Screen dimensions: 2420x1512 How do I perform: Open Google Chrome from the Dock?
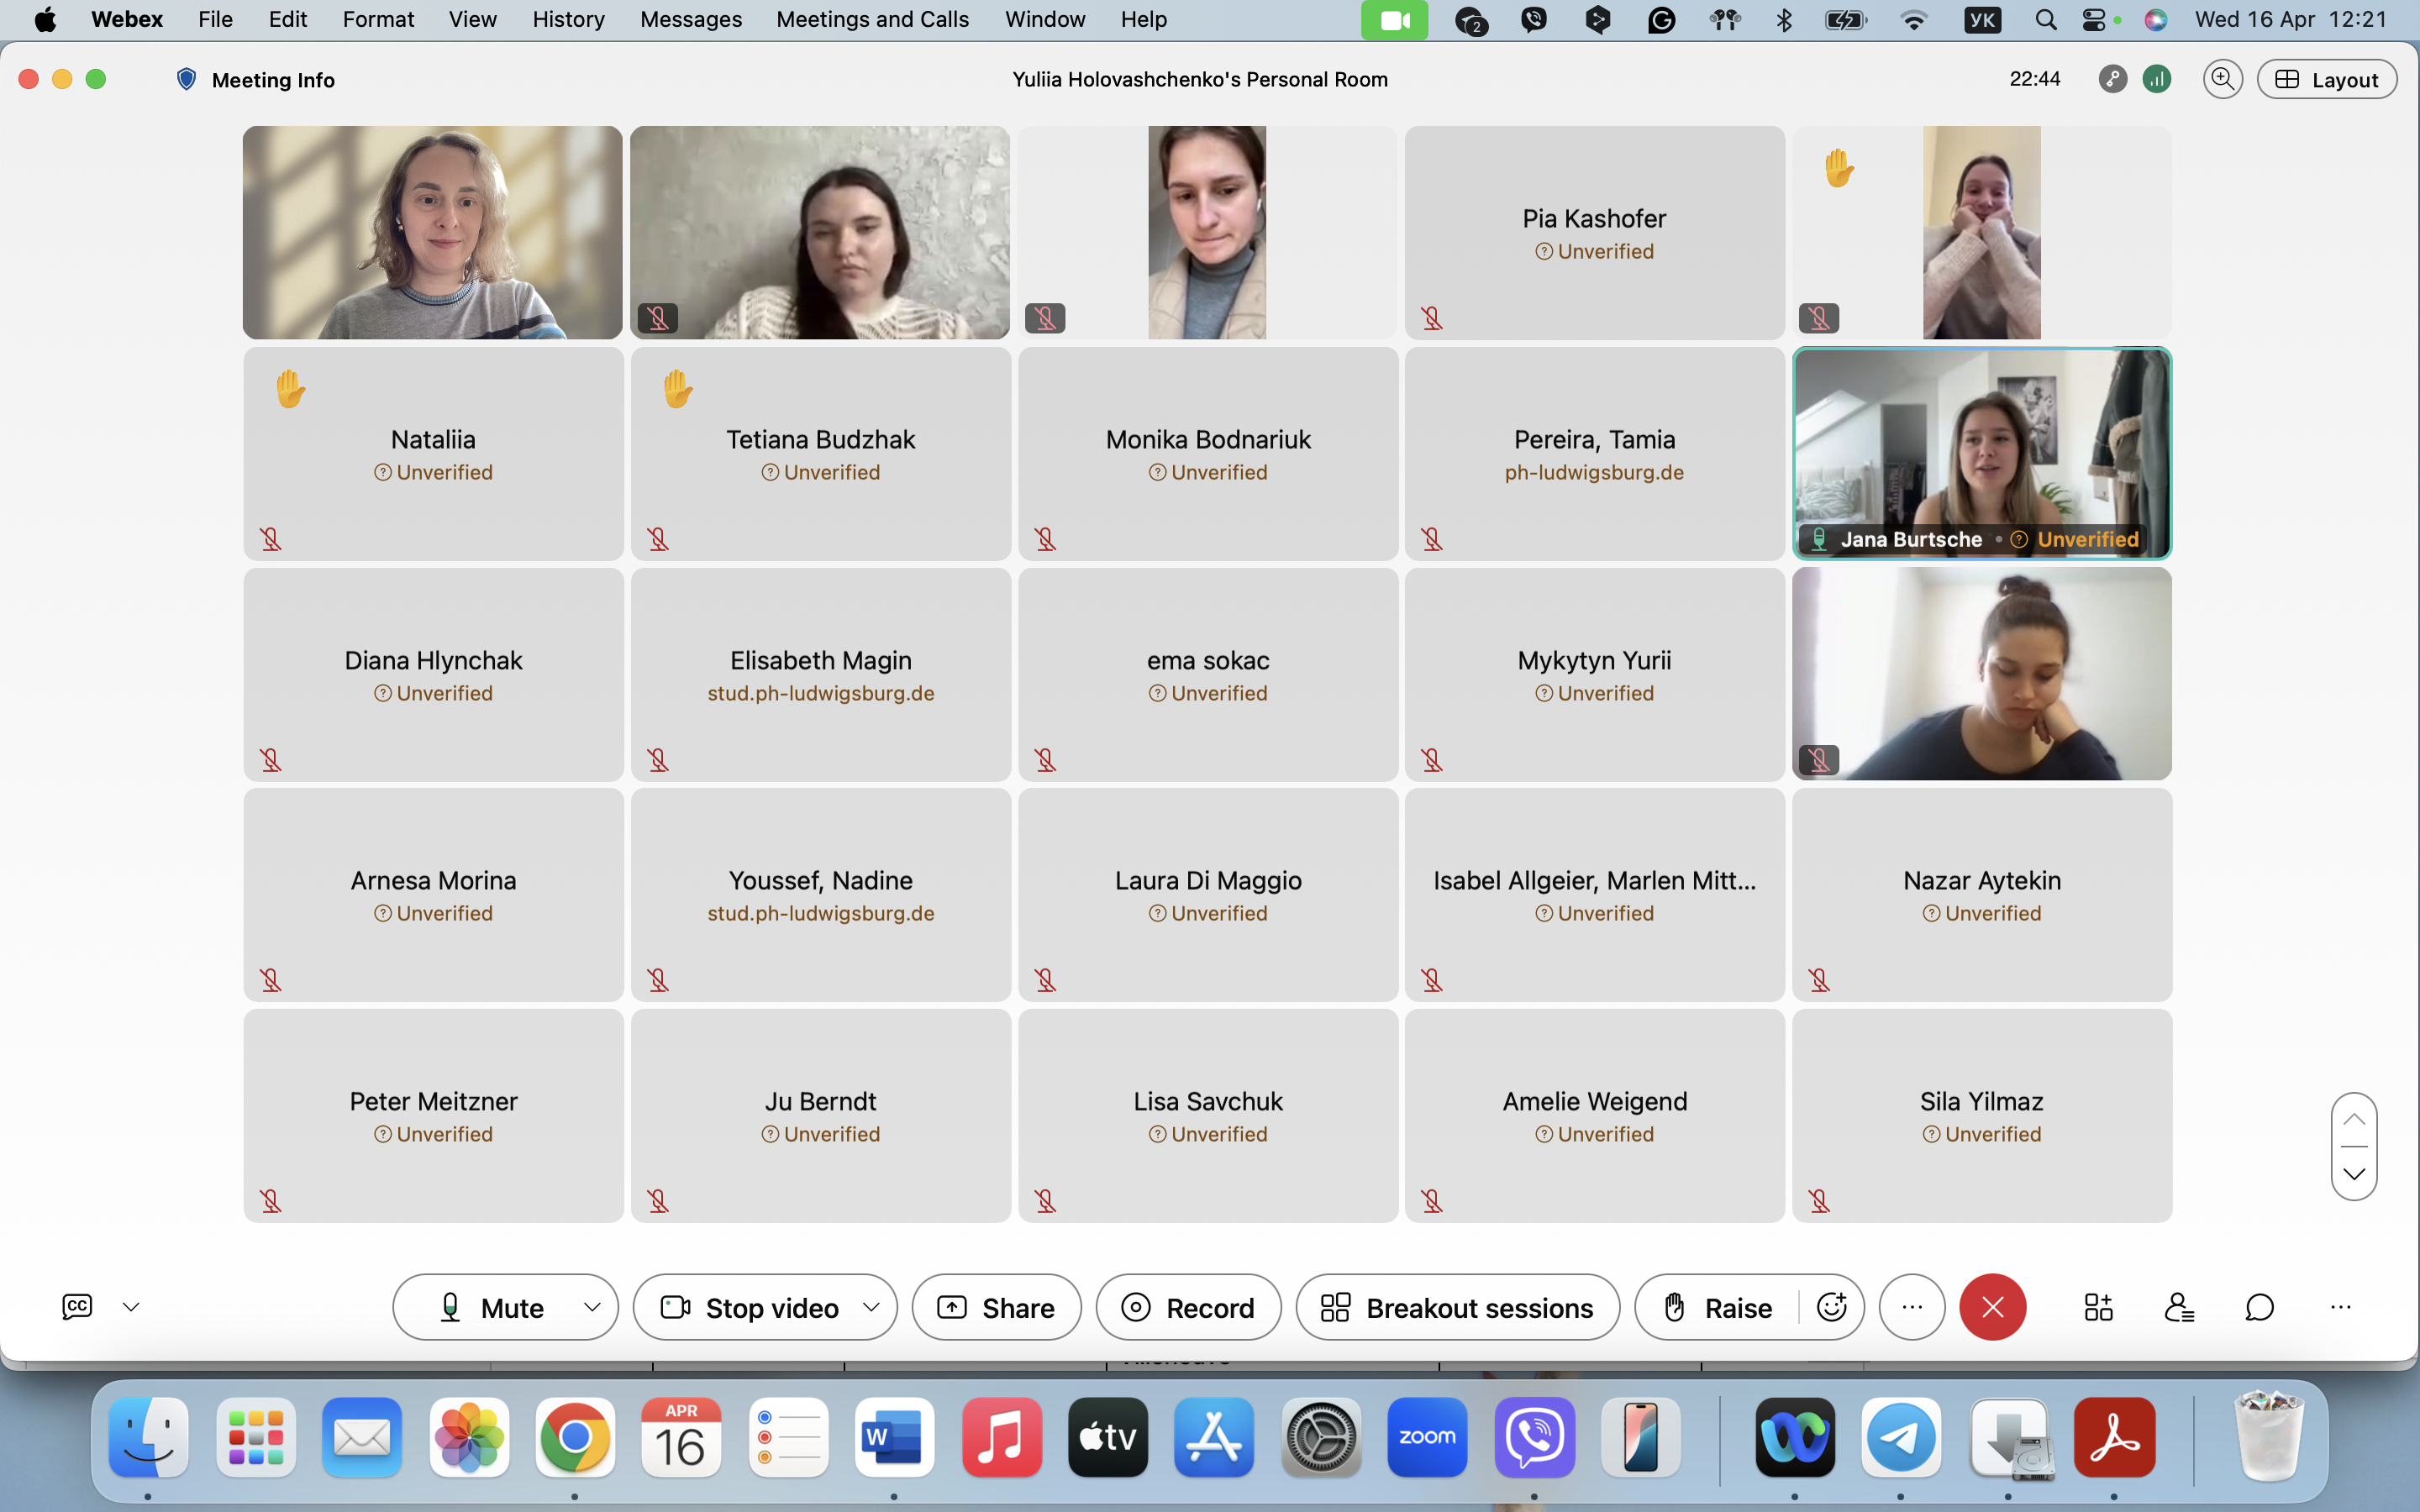574,1437
